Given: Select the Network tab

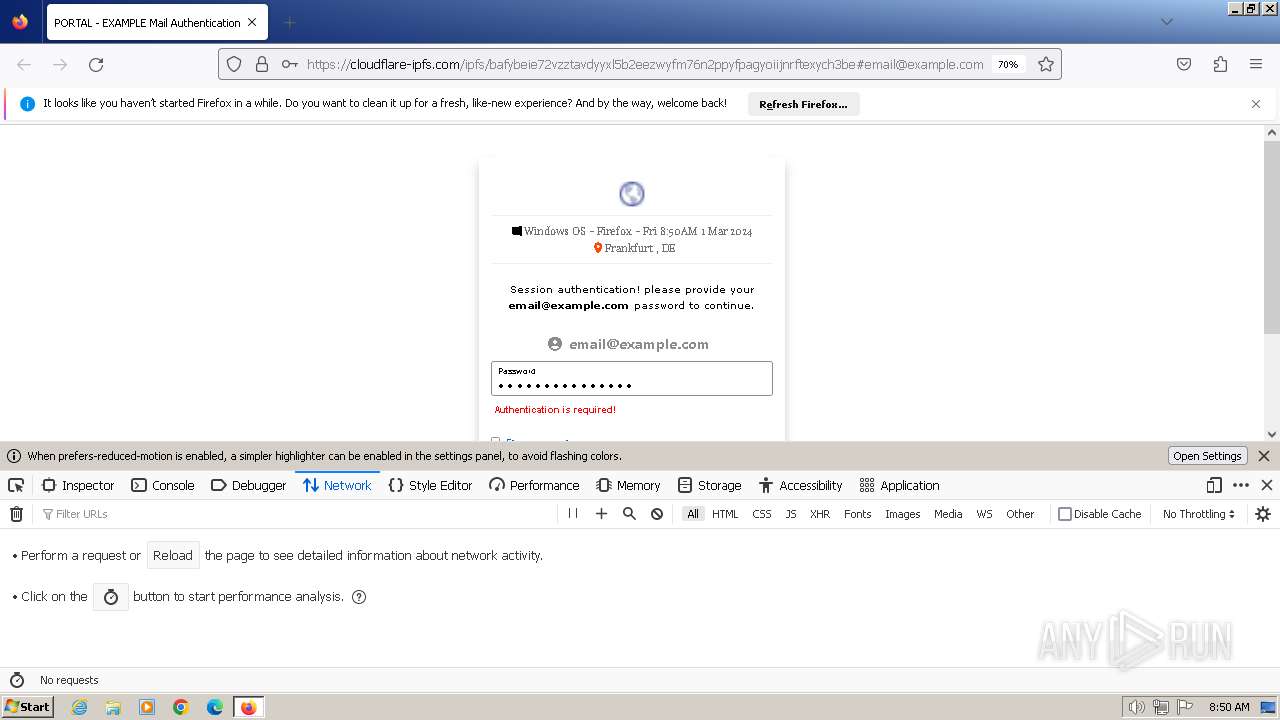Looking at the screenshot, I should [x=337, y=485].
